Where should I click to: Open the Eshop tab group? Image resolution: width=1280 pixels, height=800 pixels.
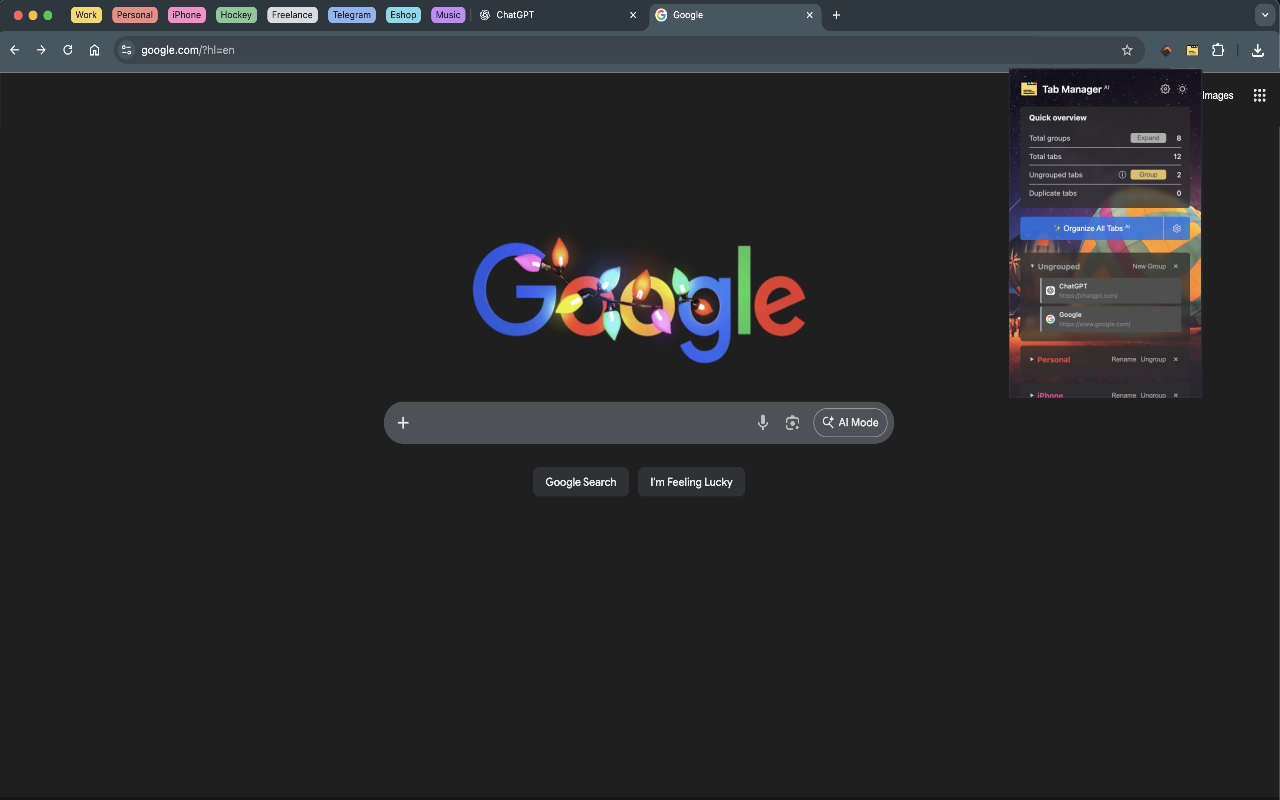point(403,15)
